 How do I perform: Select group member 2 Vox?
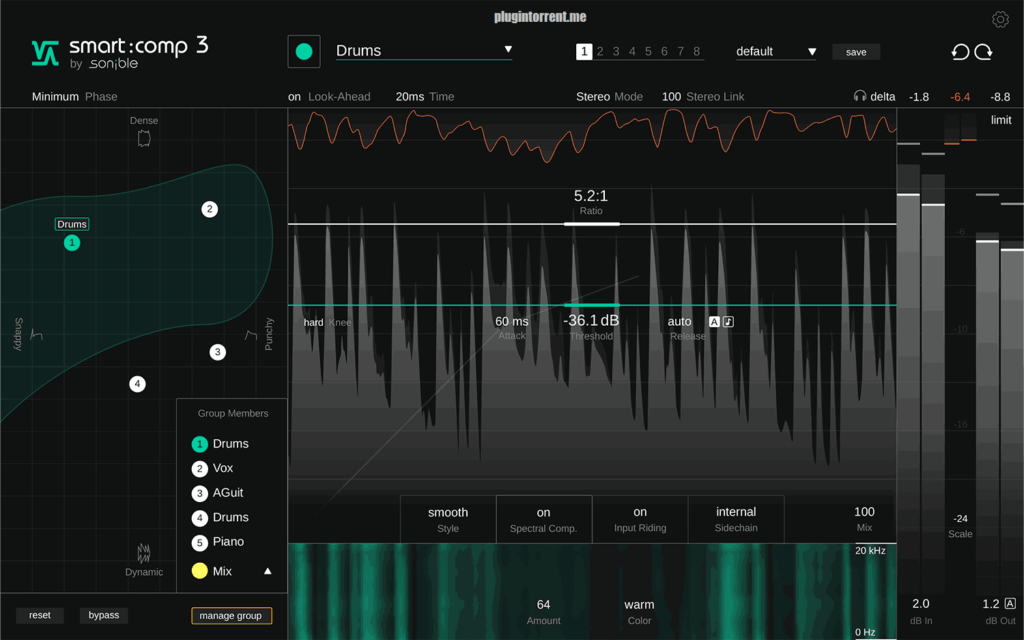click(x=213, y=468)
